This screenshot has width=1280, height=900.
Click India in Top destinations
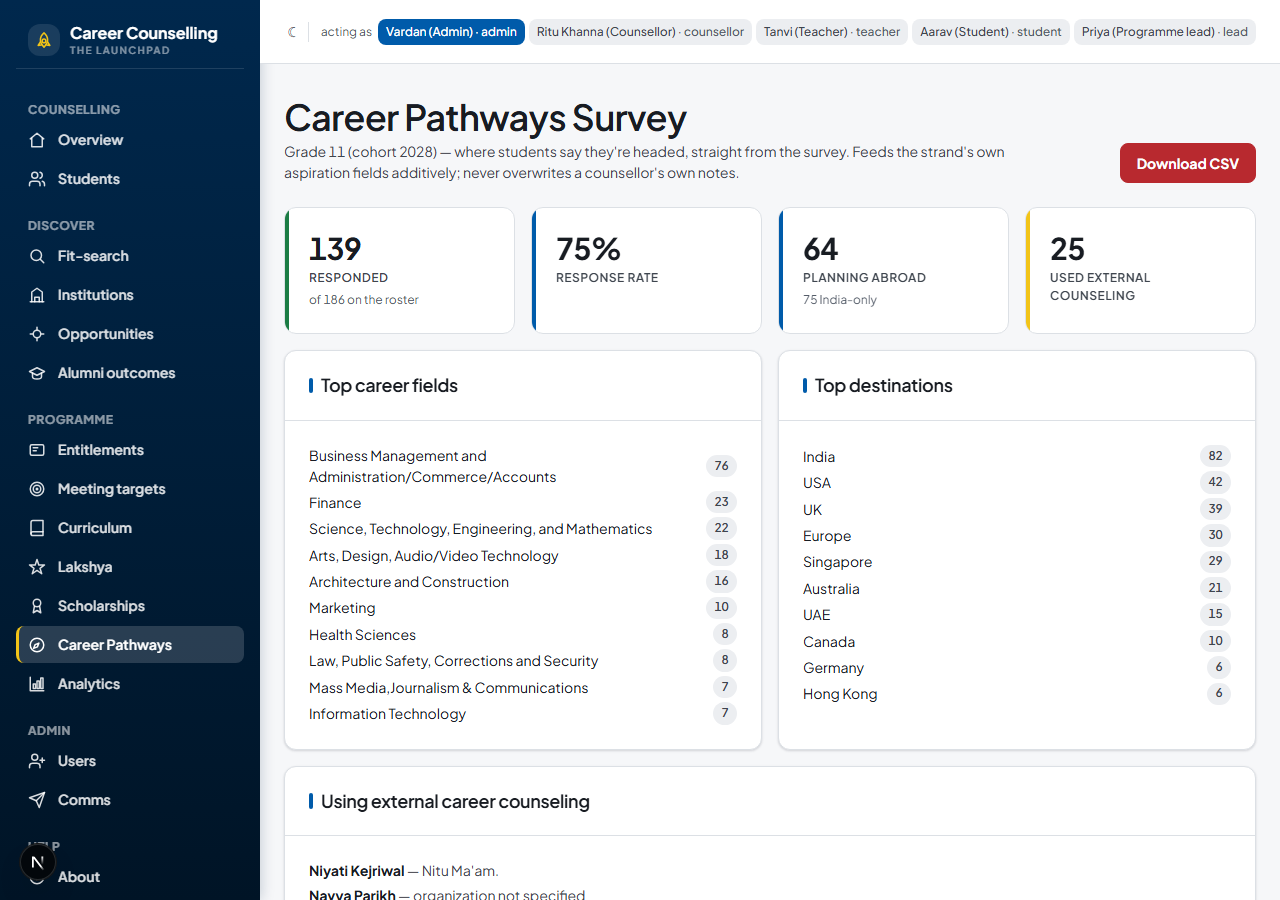1017,457
